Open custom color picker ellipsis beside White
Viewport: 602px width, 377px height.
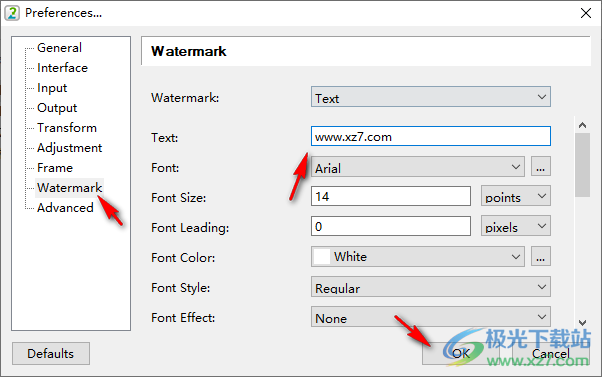(x=541, y=256)
